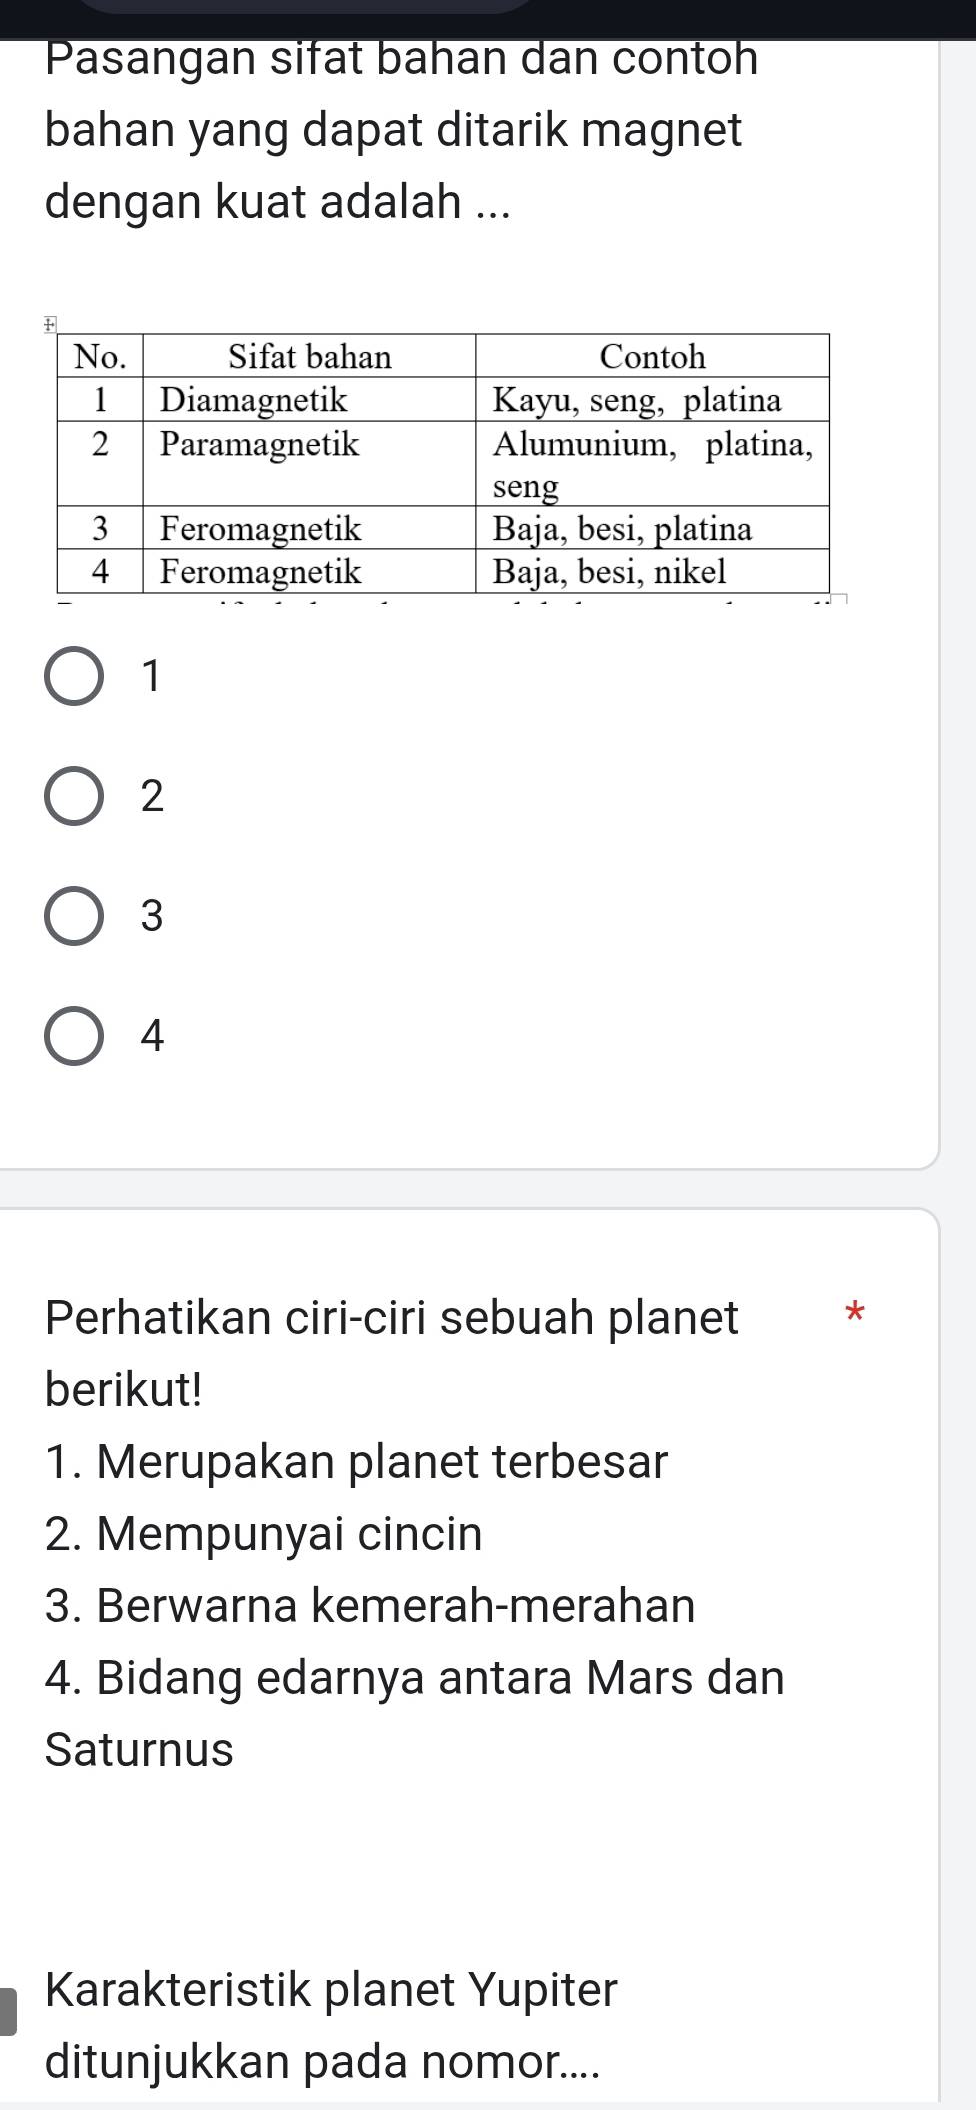Click 'Karakteristik planet Yupiter' question text
This screenshot has width=976, height=2110.
[332, 1988]
